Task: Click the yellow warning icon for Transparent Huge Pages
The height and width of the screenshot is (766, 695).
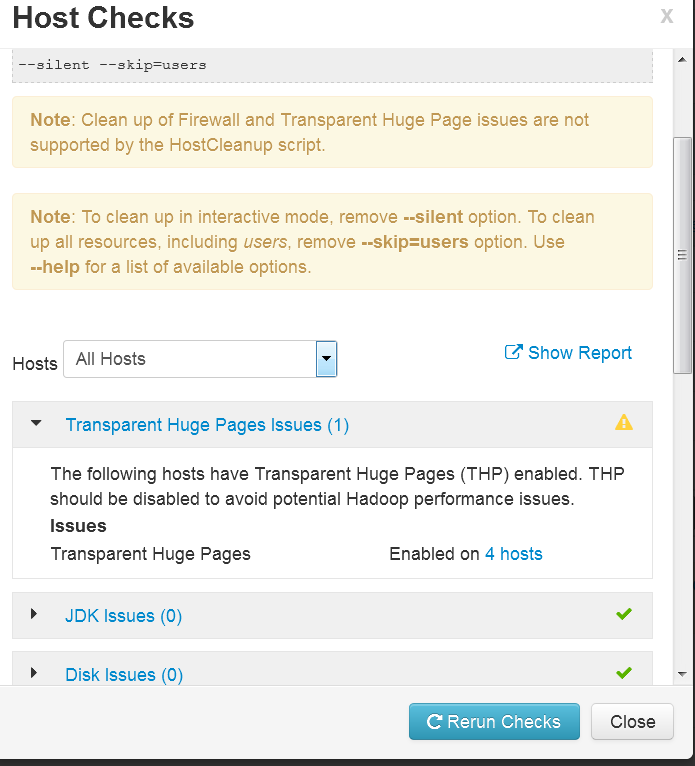Action: [x=624, y=423]
